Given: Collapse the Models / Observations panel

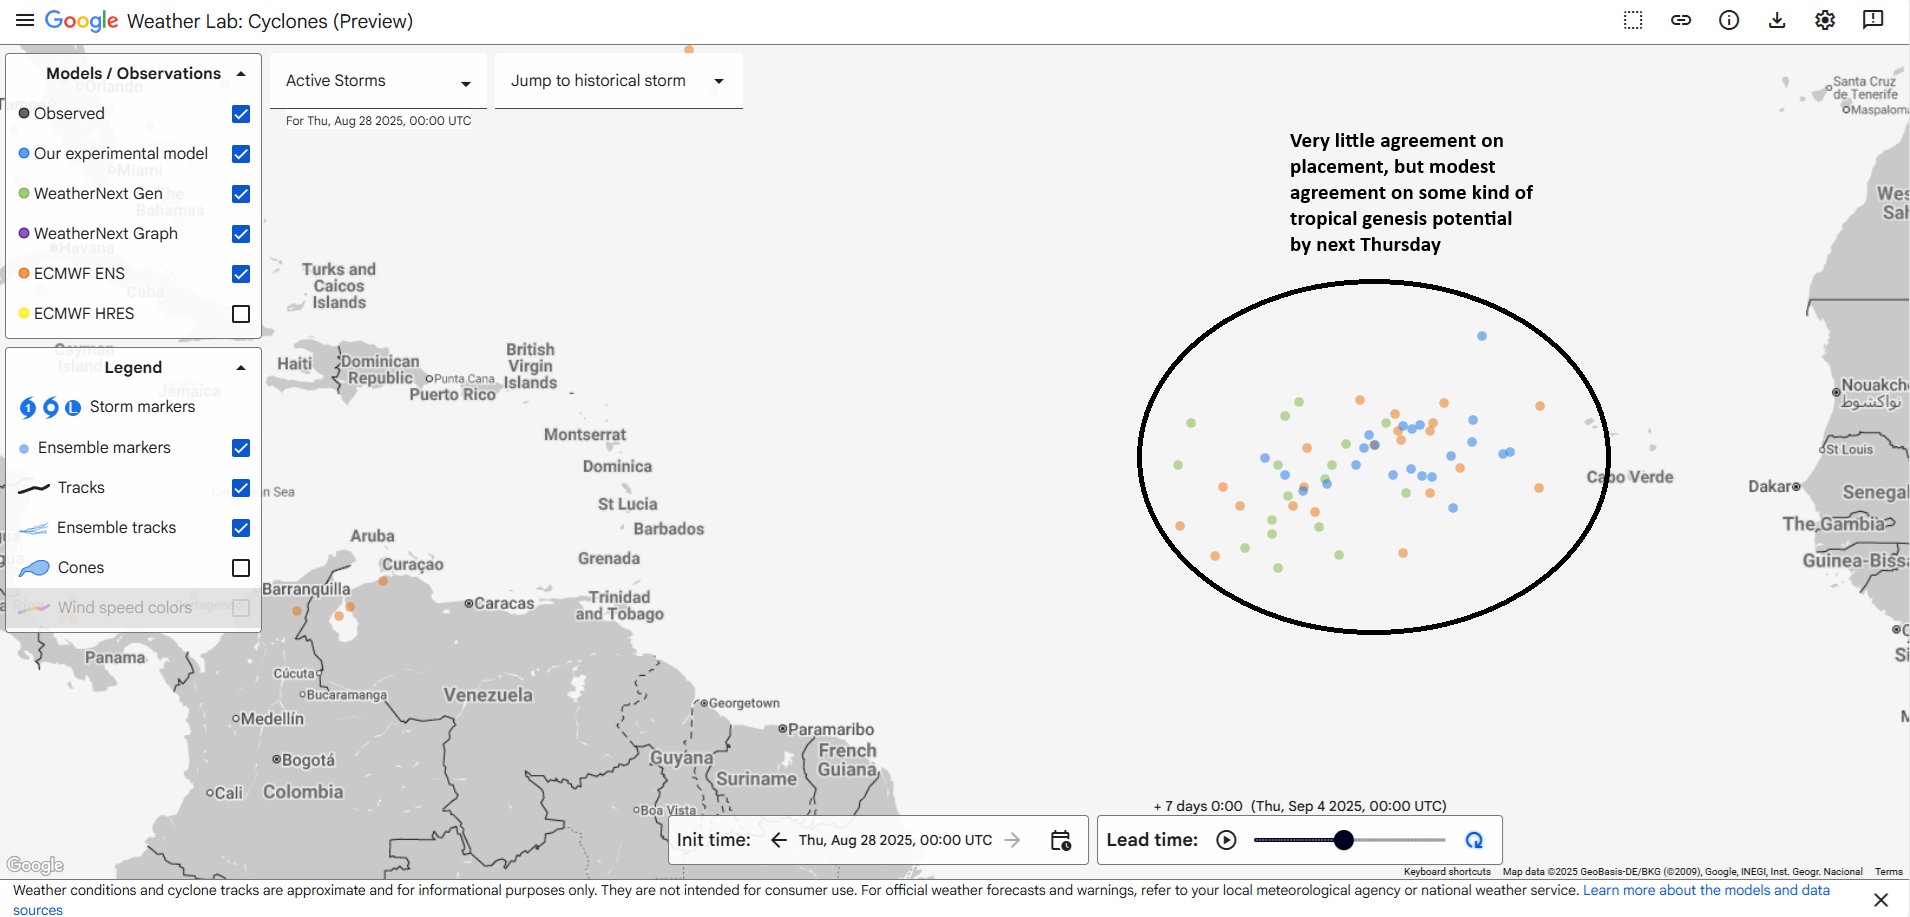Looking at the screenshot, I should coord(241,74).
